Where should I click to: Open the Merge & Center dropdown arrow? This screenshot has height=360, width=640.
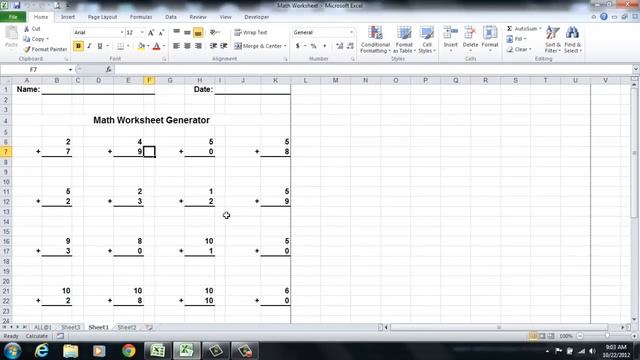285,46
